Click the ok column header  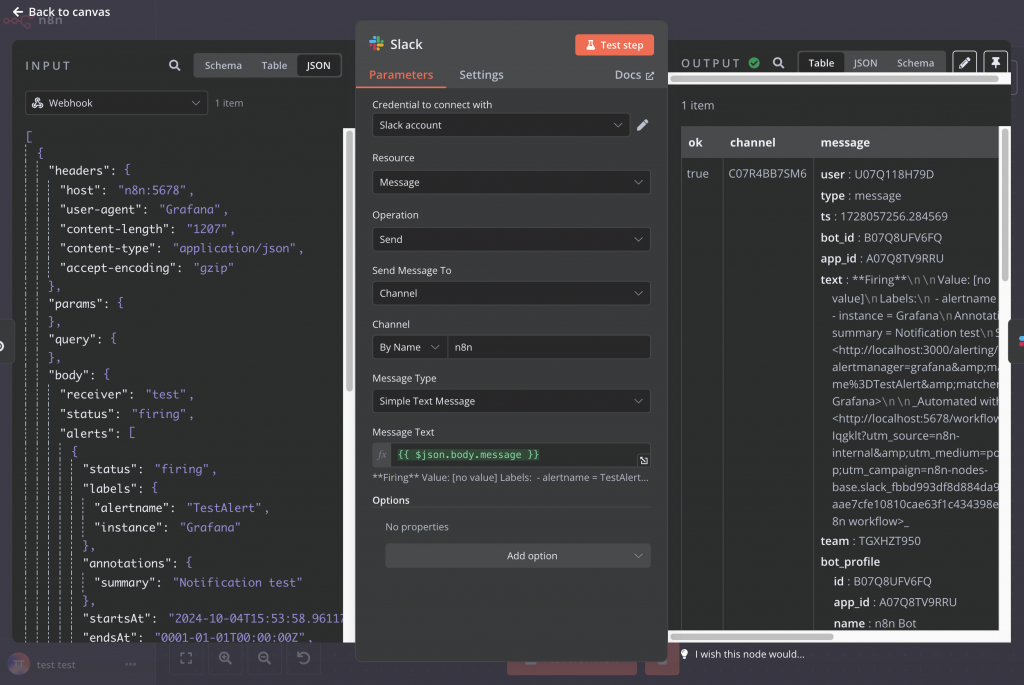coord(696,142)
